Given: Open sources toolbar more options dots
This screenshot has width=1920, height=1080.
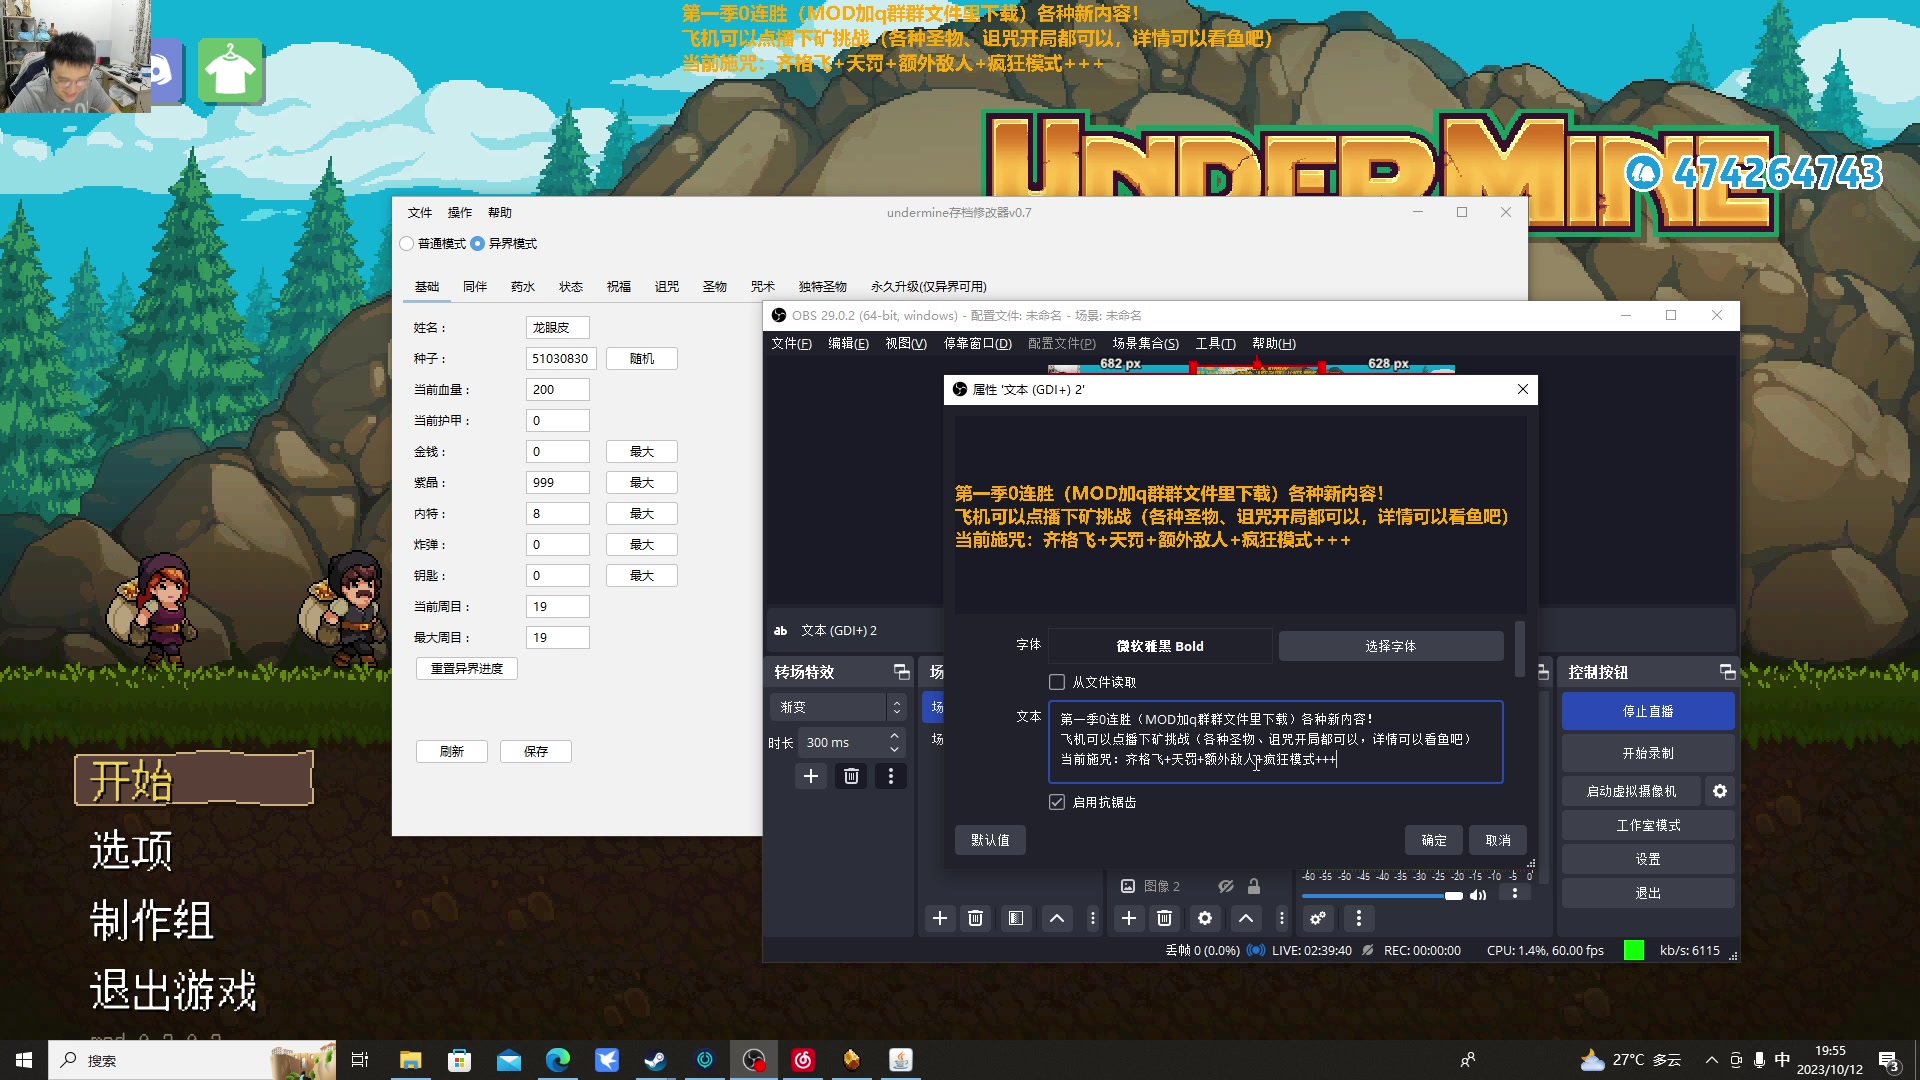Looking at the screenshot, I should pyautogui.click(x=1282, y=918).
